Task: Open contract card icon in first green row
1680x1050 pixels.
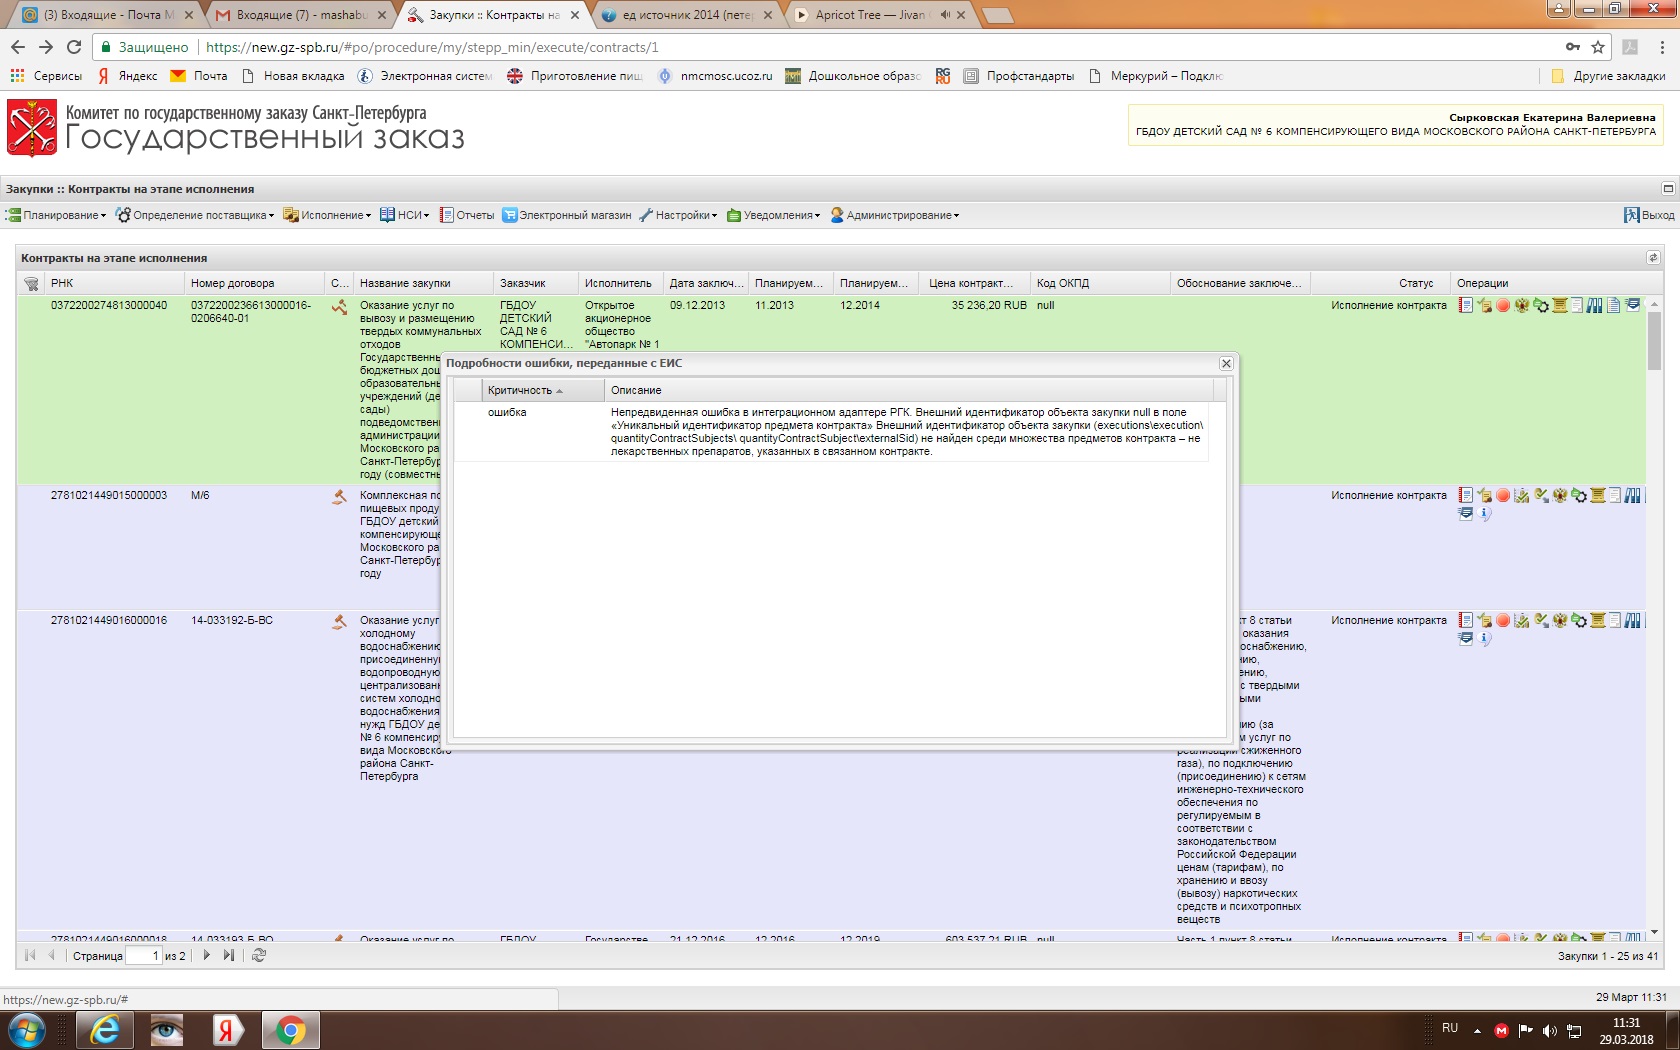Action: click(1466, 305)
